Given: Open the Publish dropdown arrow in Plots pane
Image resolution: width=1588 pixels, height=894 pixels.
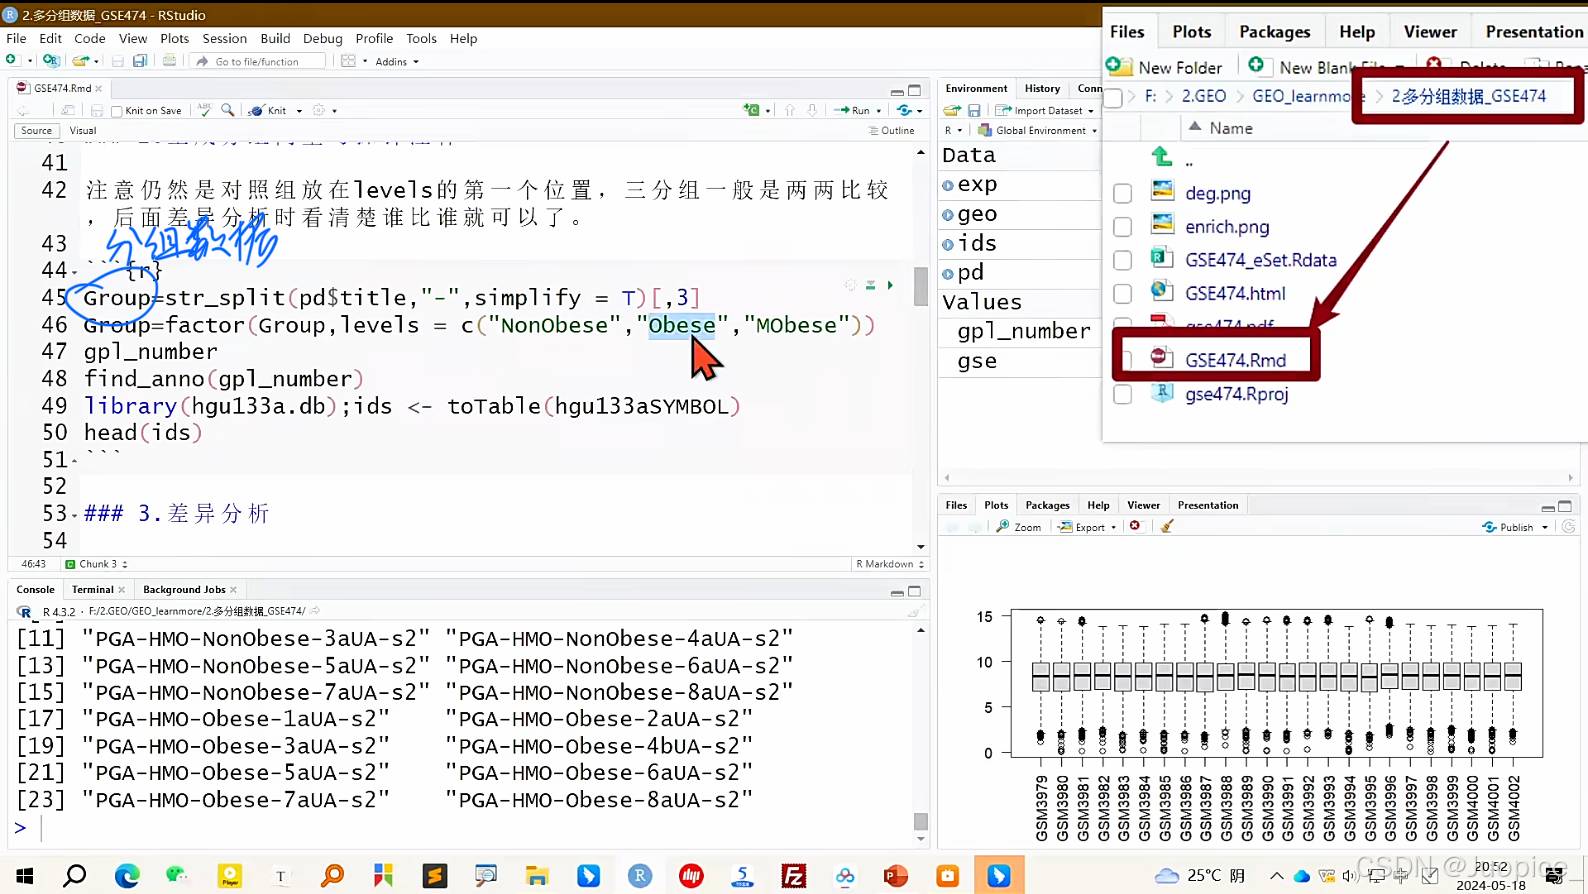Looking at the screenshot, I should 1545,528.
